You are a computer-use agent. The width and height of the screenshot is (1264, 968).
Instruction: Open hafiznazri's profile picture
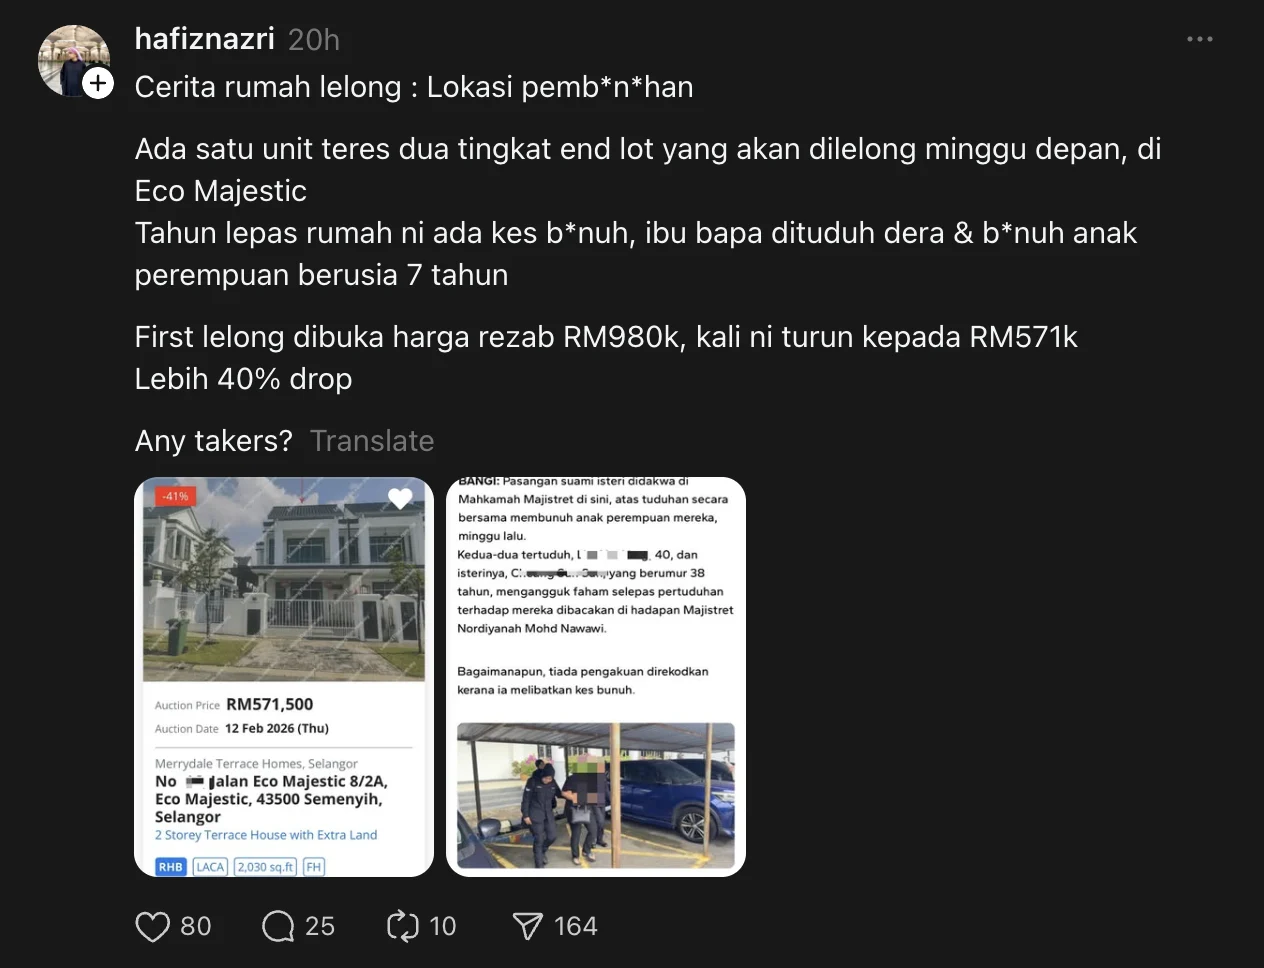(73, 60)
